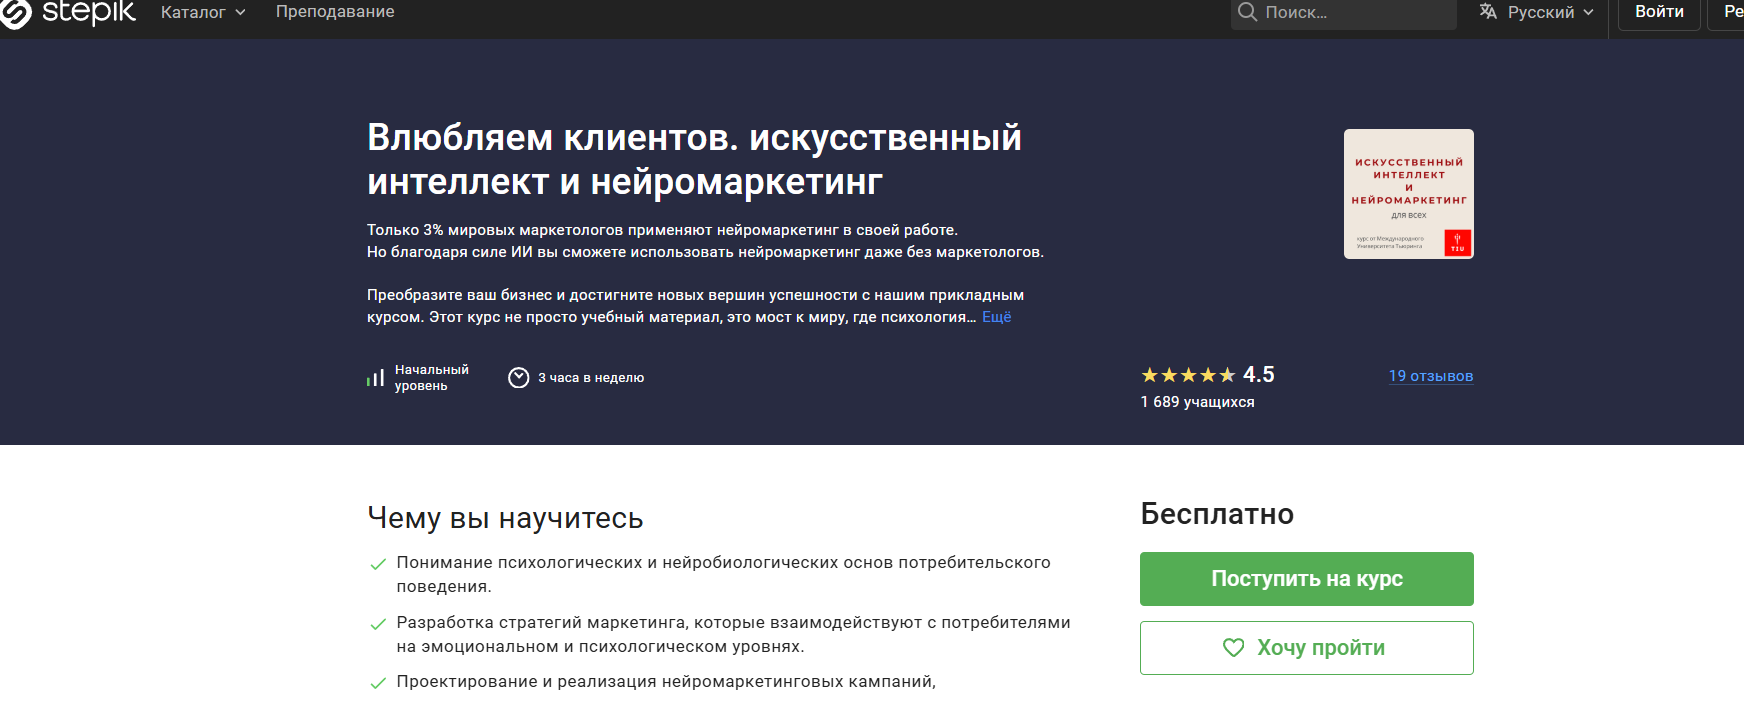Go to the Преподавание menu item
The width and height of the screenshot is (1744, 701).
coord(335,12)
